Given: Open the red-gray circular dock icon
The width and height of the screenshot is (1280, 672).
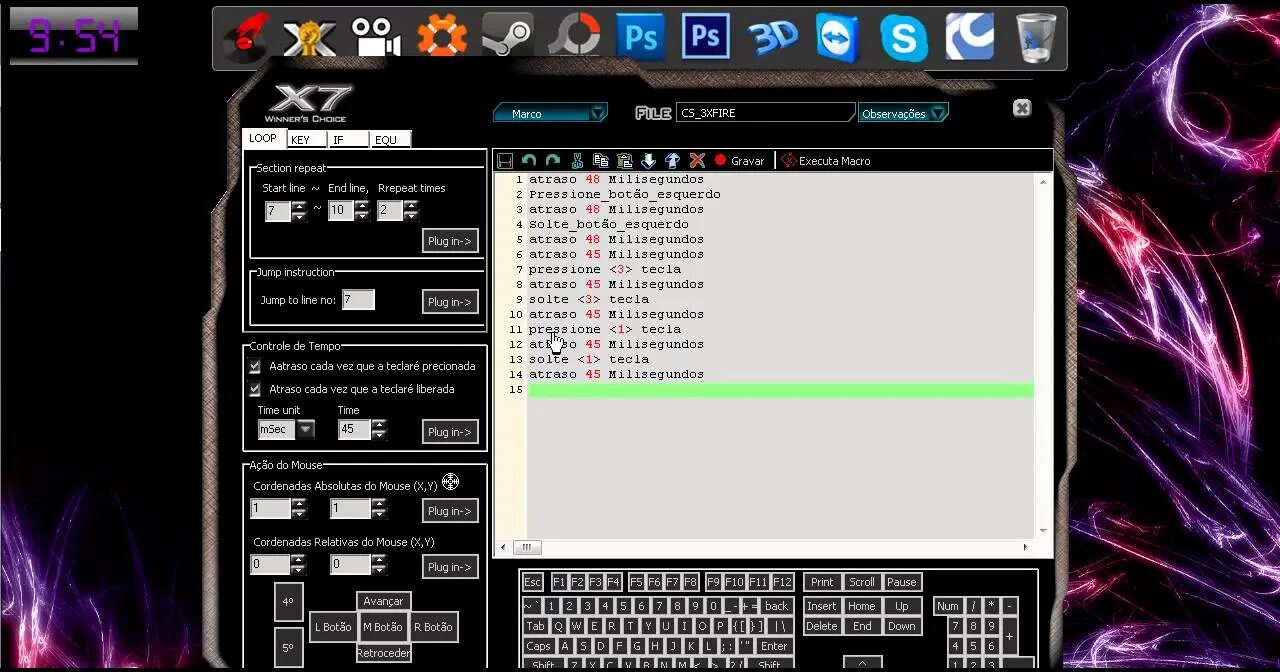Looking at the screenshot, I should point(574,38).
